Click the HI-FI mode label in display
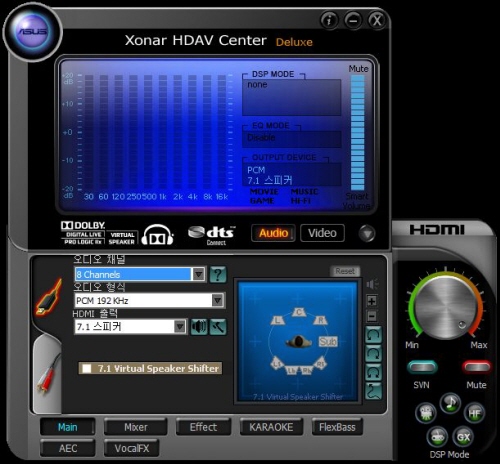The height and width of the screenshot is (464, 500). 301,201
